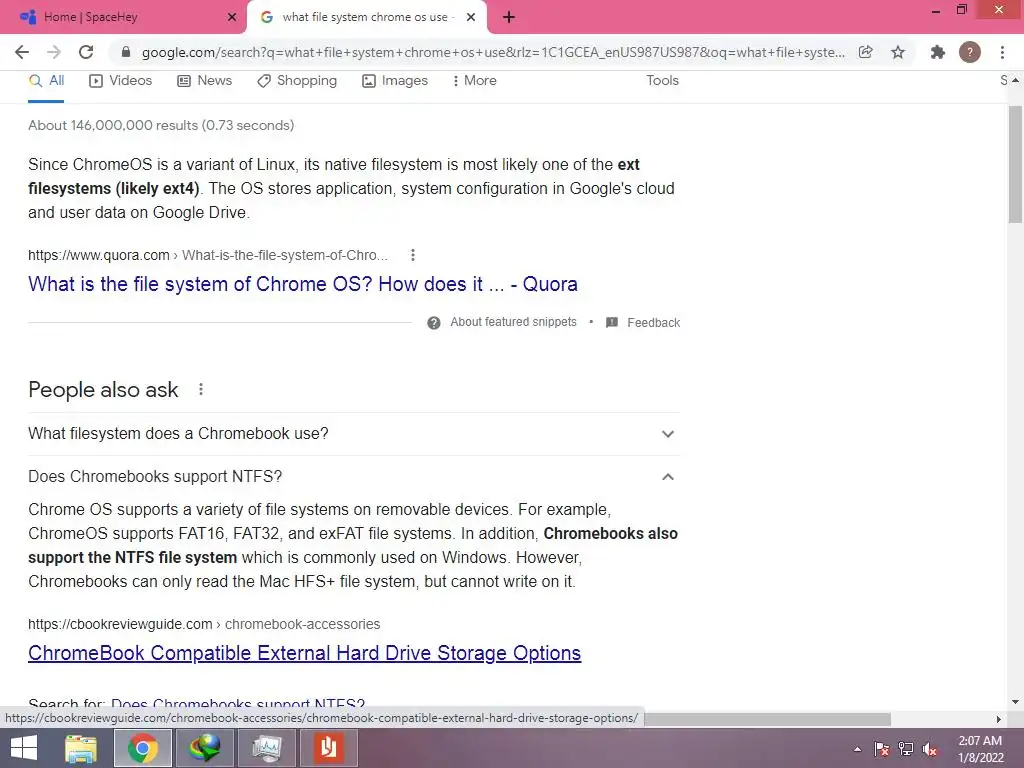Open ChromeBook Compatible External Hard Drive link
1024x768 pixels.
click(x=304, y=653)
